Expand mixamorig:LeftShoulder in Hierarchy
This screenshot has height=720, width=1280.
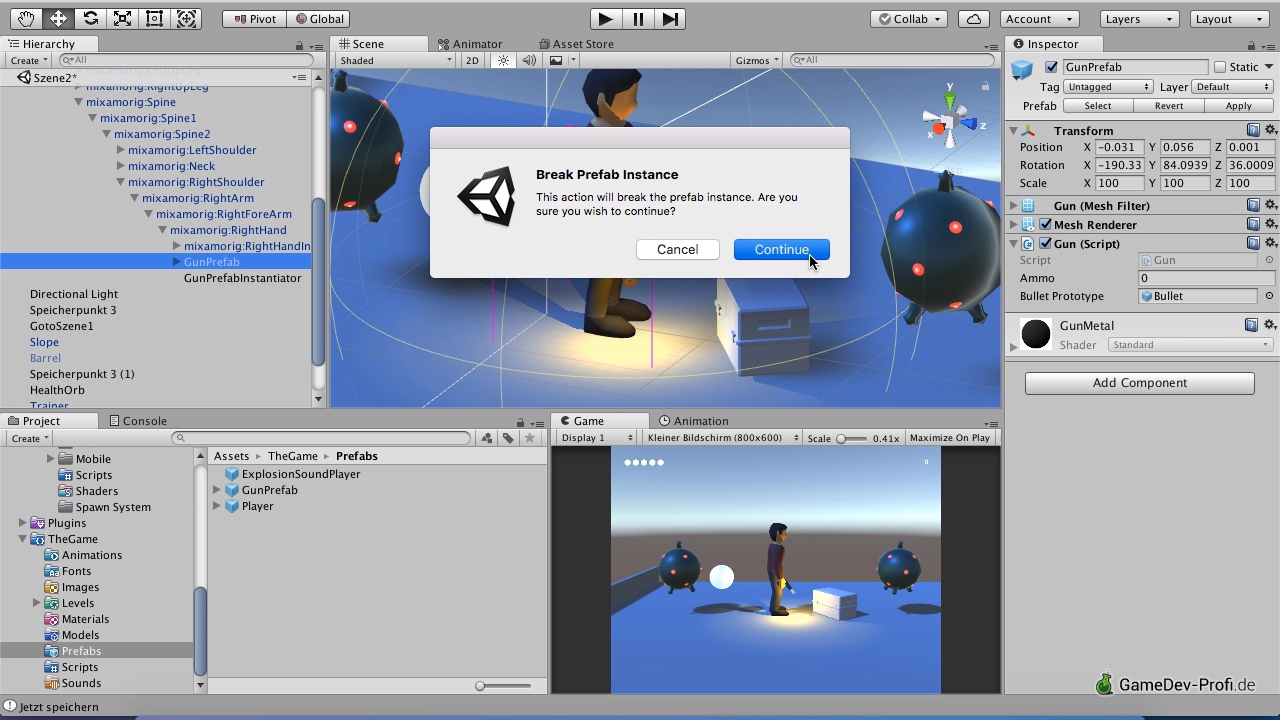click(x=121, y=150)
